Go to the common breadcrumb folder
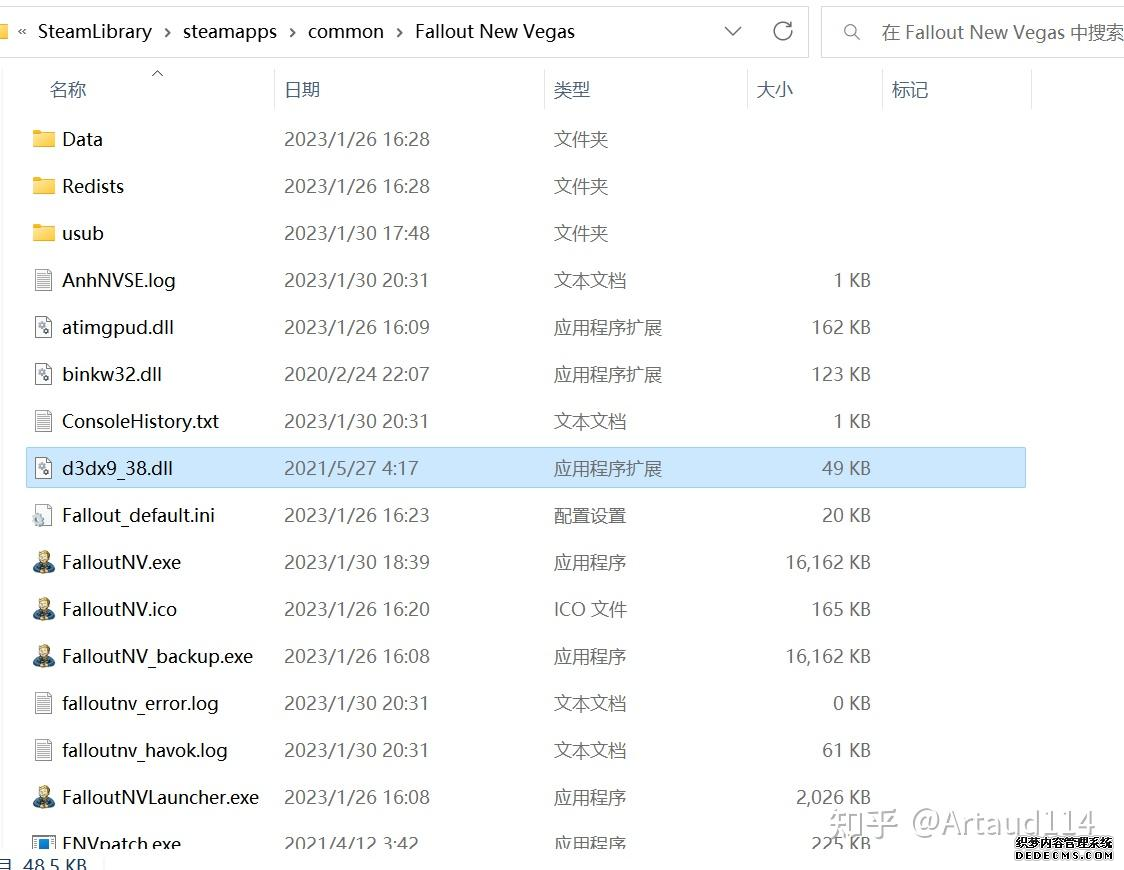The image size is (1124, 870). [x=346, y=32]
